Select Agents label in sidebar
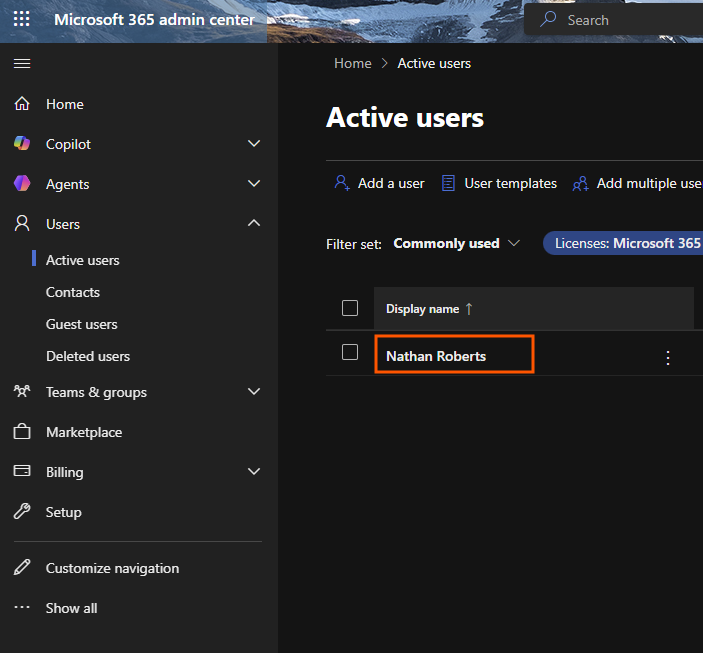Screen dimensions: 703x653 [67, 184]
